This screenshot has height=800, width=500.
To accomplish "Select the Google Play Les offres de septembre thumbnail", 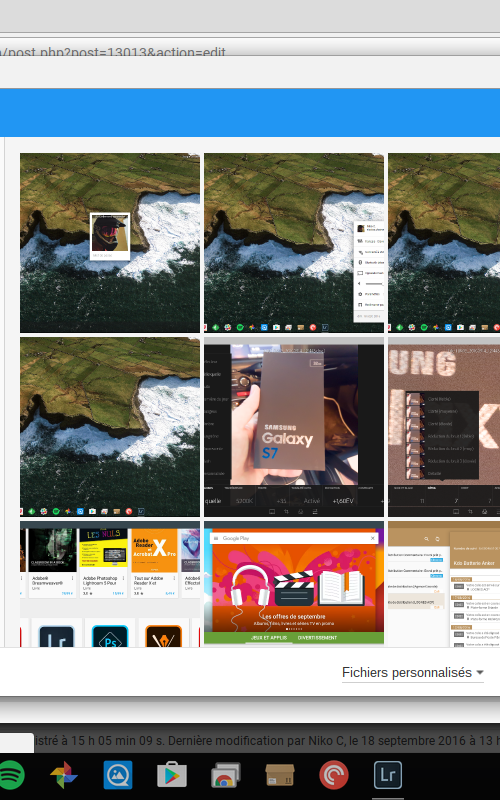I will point(294,584).
